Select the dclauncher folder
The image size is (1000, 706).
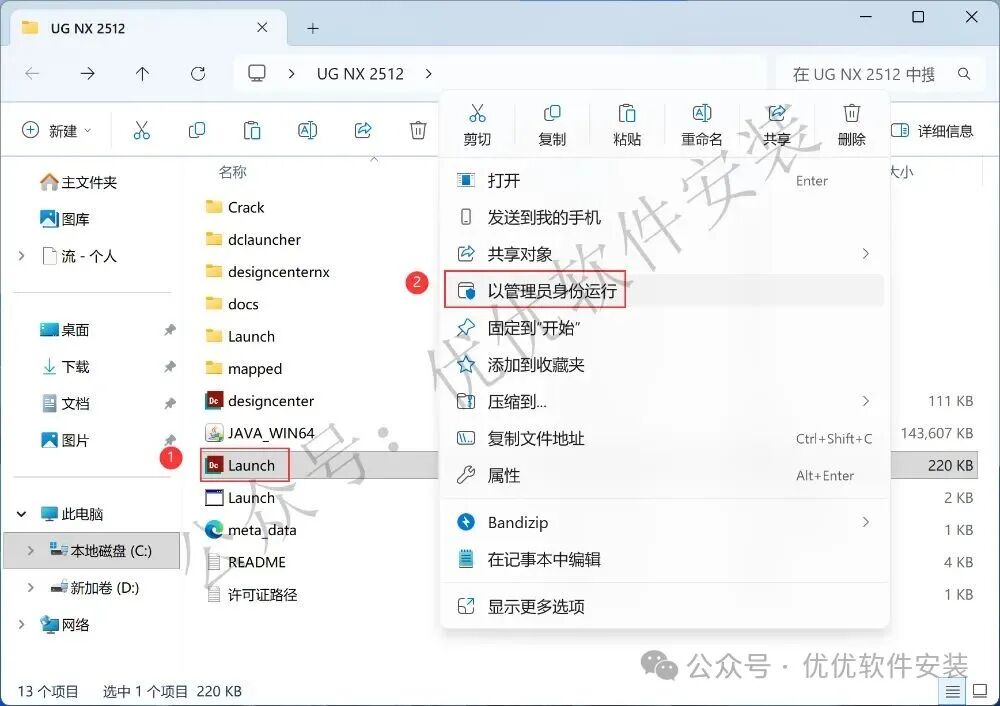coord(253,239)
